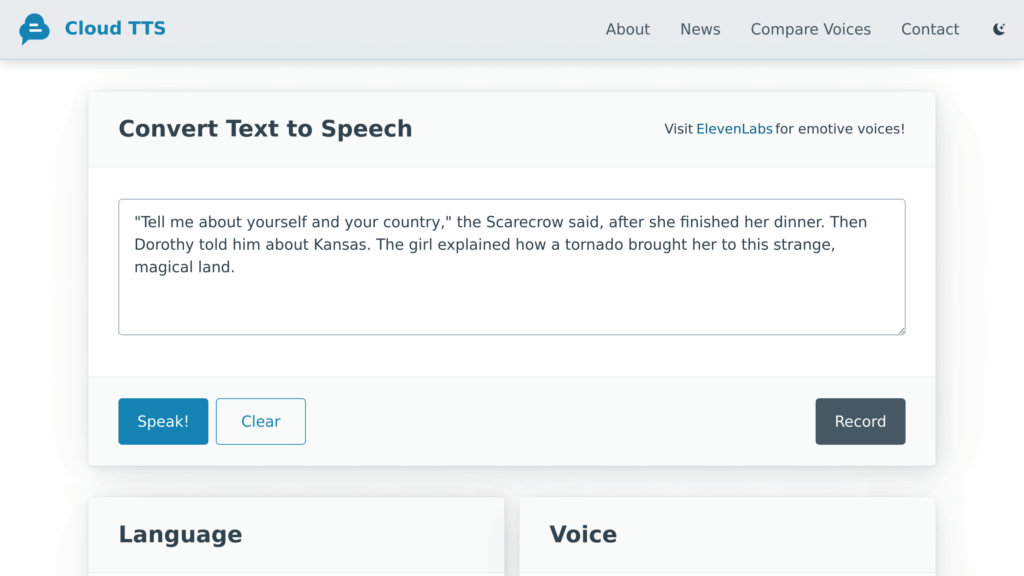Viewport: 1024px width, 576px height.
Task: Click the "for emotive voices!" text
Action: [840, 129]
